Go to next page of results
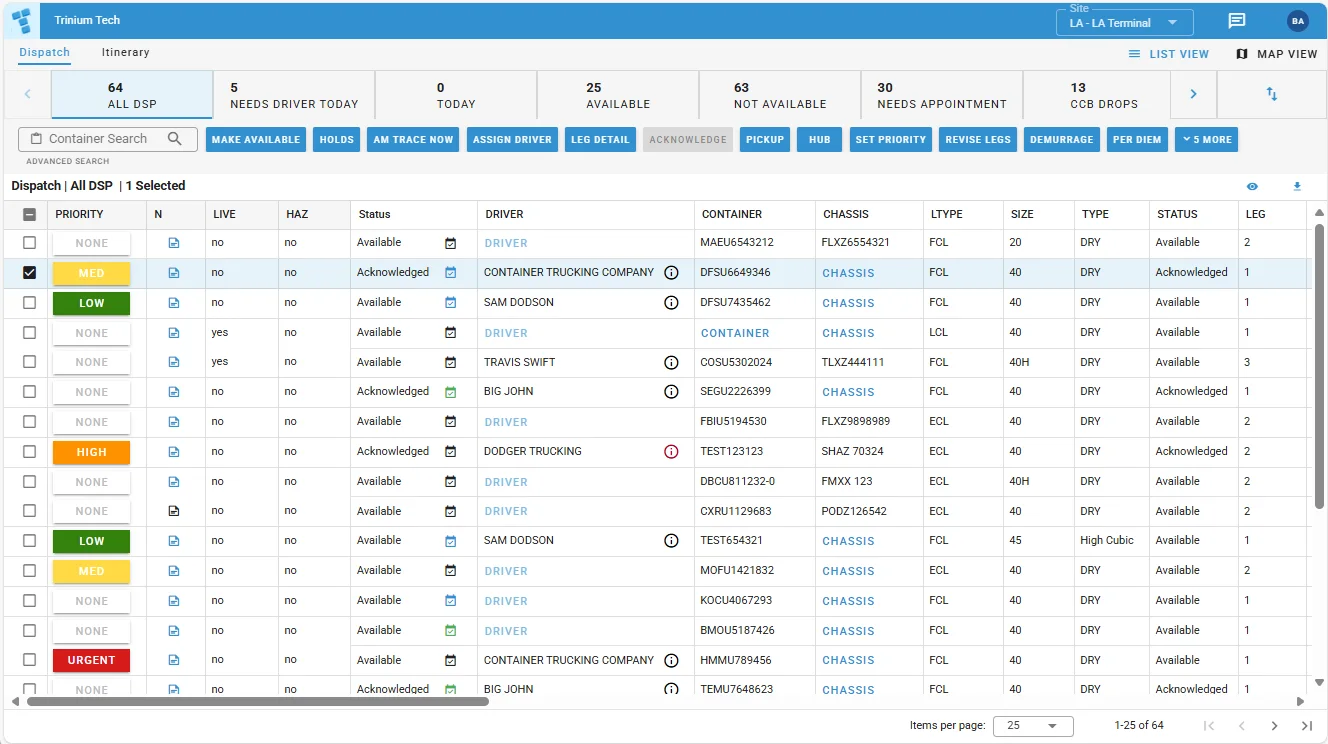The height and width of the screenshot is (744, 1328). pos(1274,726)
